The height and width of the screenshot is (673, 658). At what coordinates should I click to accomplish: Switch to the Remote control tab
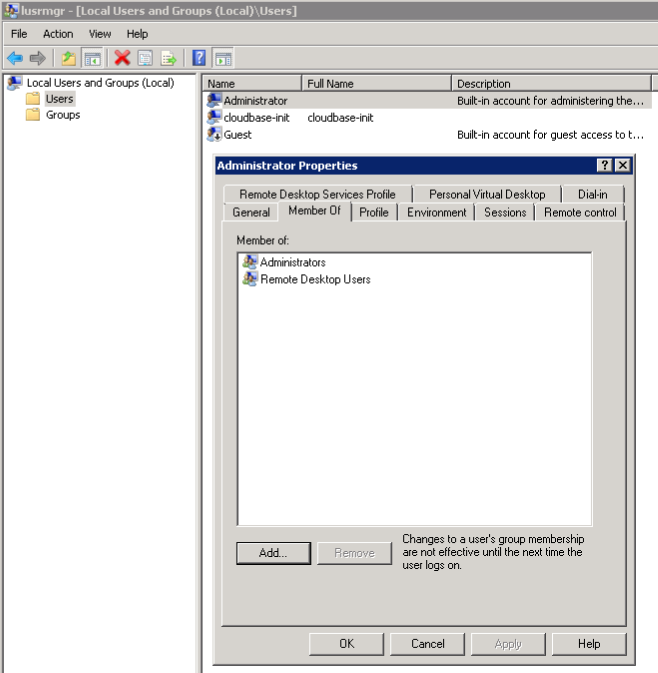(580, 213)
